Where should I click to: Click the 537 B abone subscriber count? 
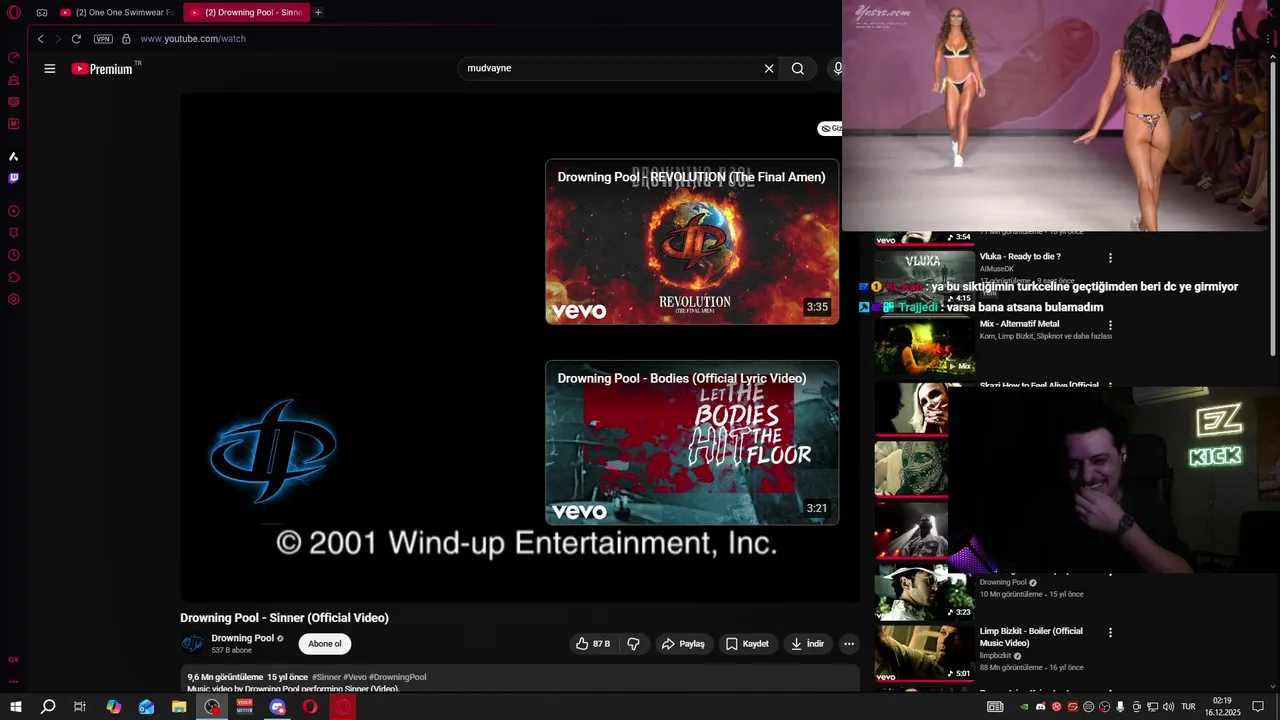(232, 650)
